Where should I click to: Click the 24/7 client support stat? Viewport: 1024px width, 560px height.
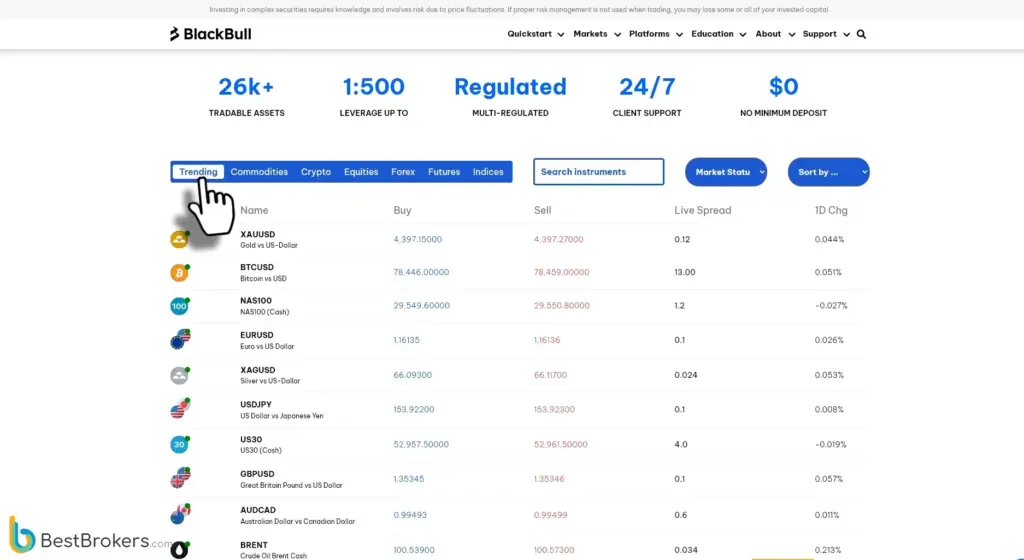coord(647,96)
